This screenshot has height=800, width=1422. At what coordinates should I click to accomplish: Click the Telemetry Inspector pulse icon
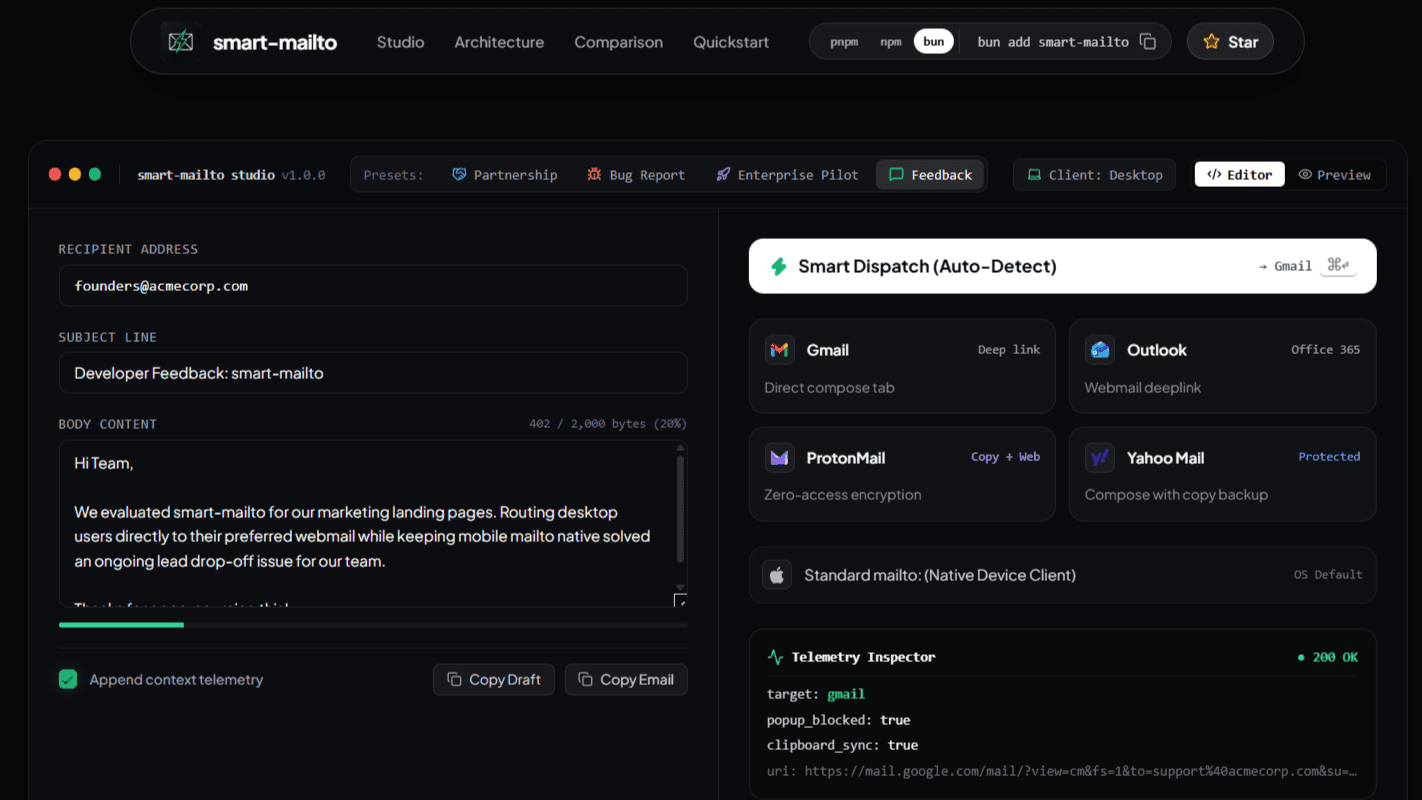pyautogui.click(x=775, y=657)
